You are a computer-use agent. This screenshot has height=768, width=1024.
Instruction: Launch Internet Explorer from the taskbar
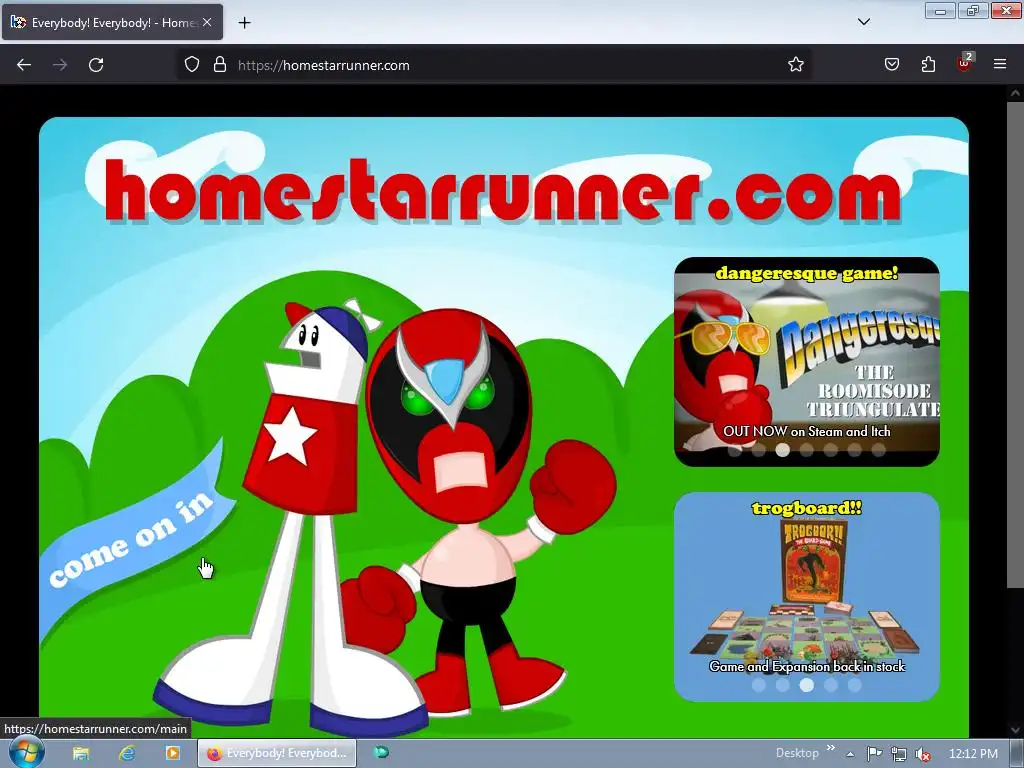click(127, 753)
